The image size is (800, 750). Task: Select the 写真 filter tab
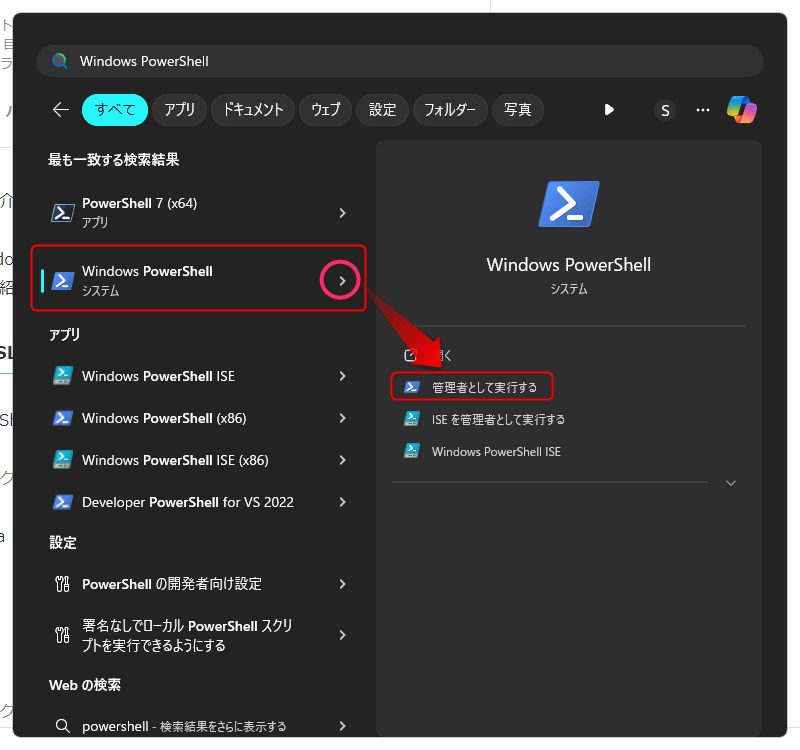pyautogui.click(x=518, y=110)
